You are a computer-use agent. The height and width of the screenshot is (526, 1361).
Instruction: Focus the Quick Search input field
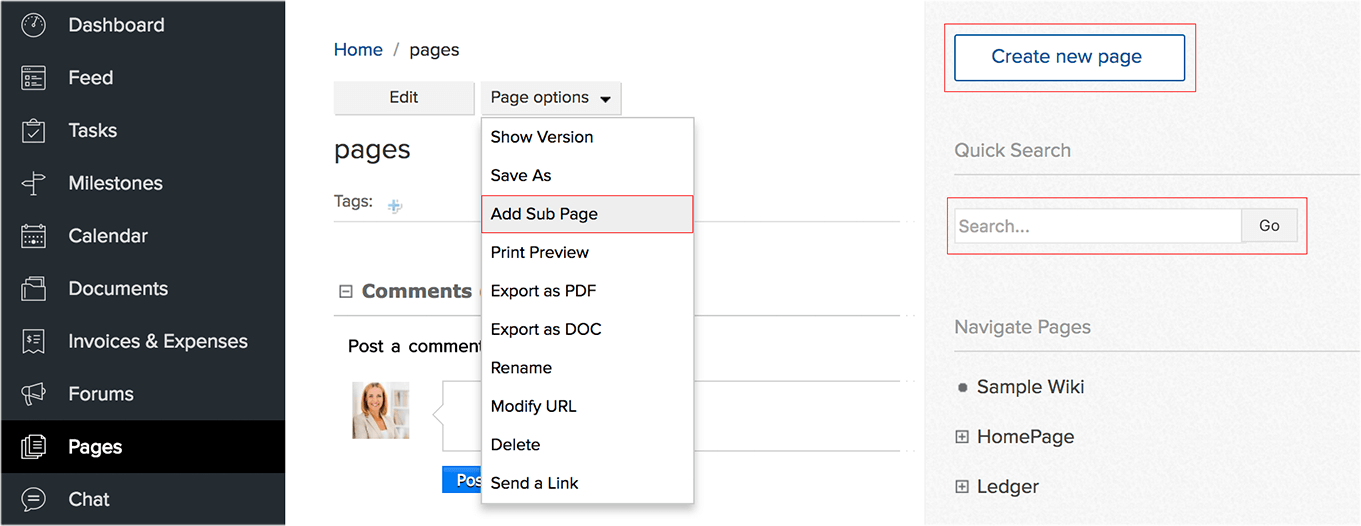point(1098,226)
